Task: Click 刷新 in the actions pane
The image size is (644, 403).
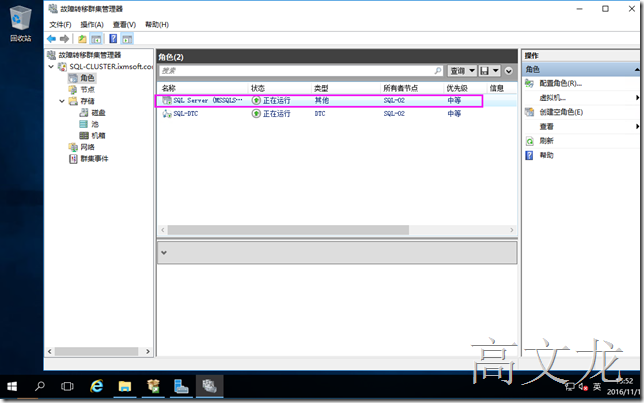Action: [x=547, y=141]
